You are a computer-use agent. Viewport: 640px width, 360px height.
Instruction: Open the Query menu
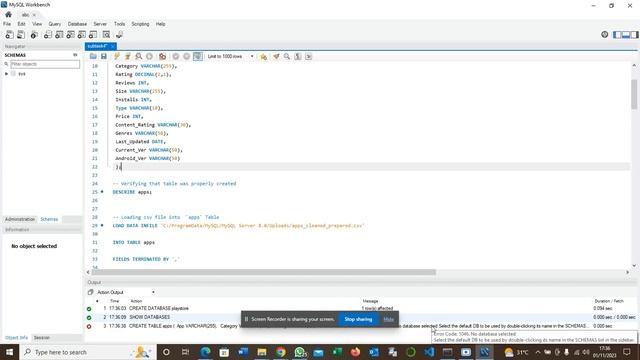[x=55, y=24]
